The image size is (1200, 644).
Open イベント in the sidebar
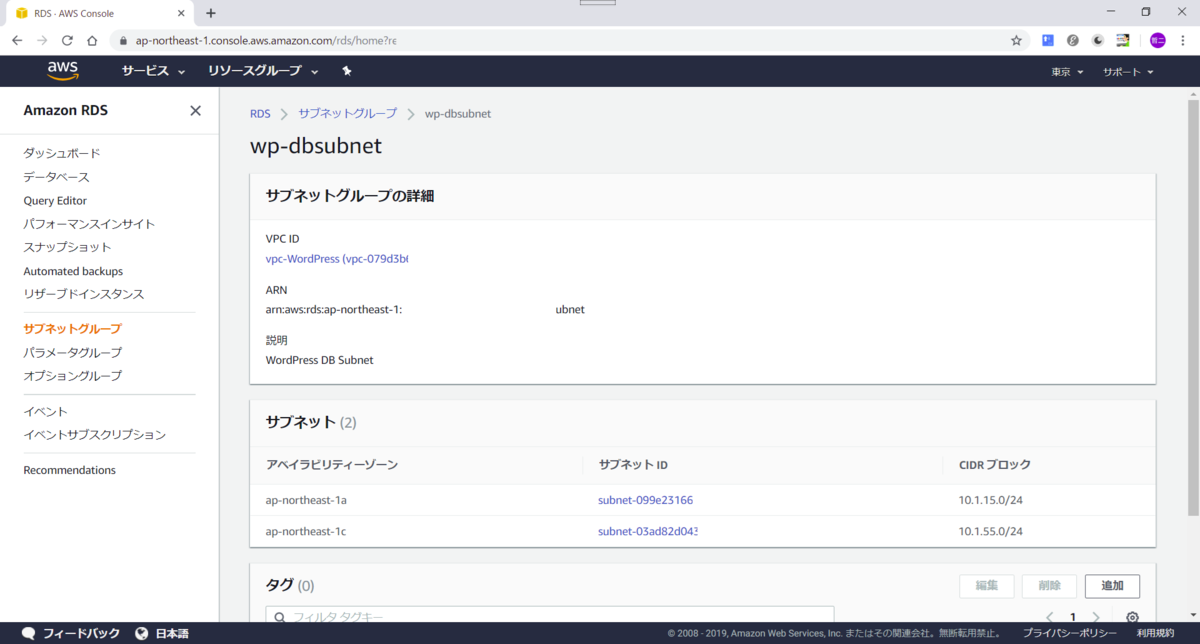click(x=45, y=411)
